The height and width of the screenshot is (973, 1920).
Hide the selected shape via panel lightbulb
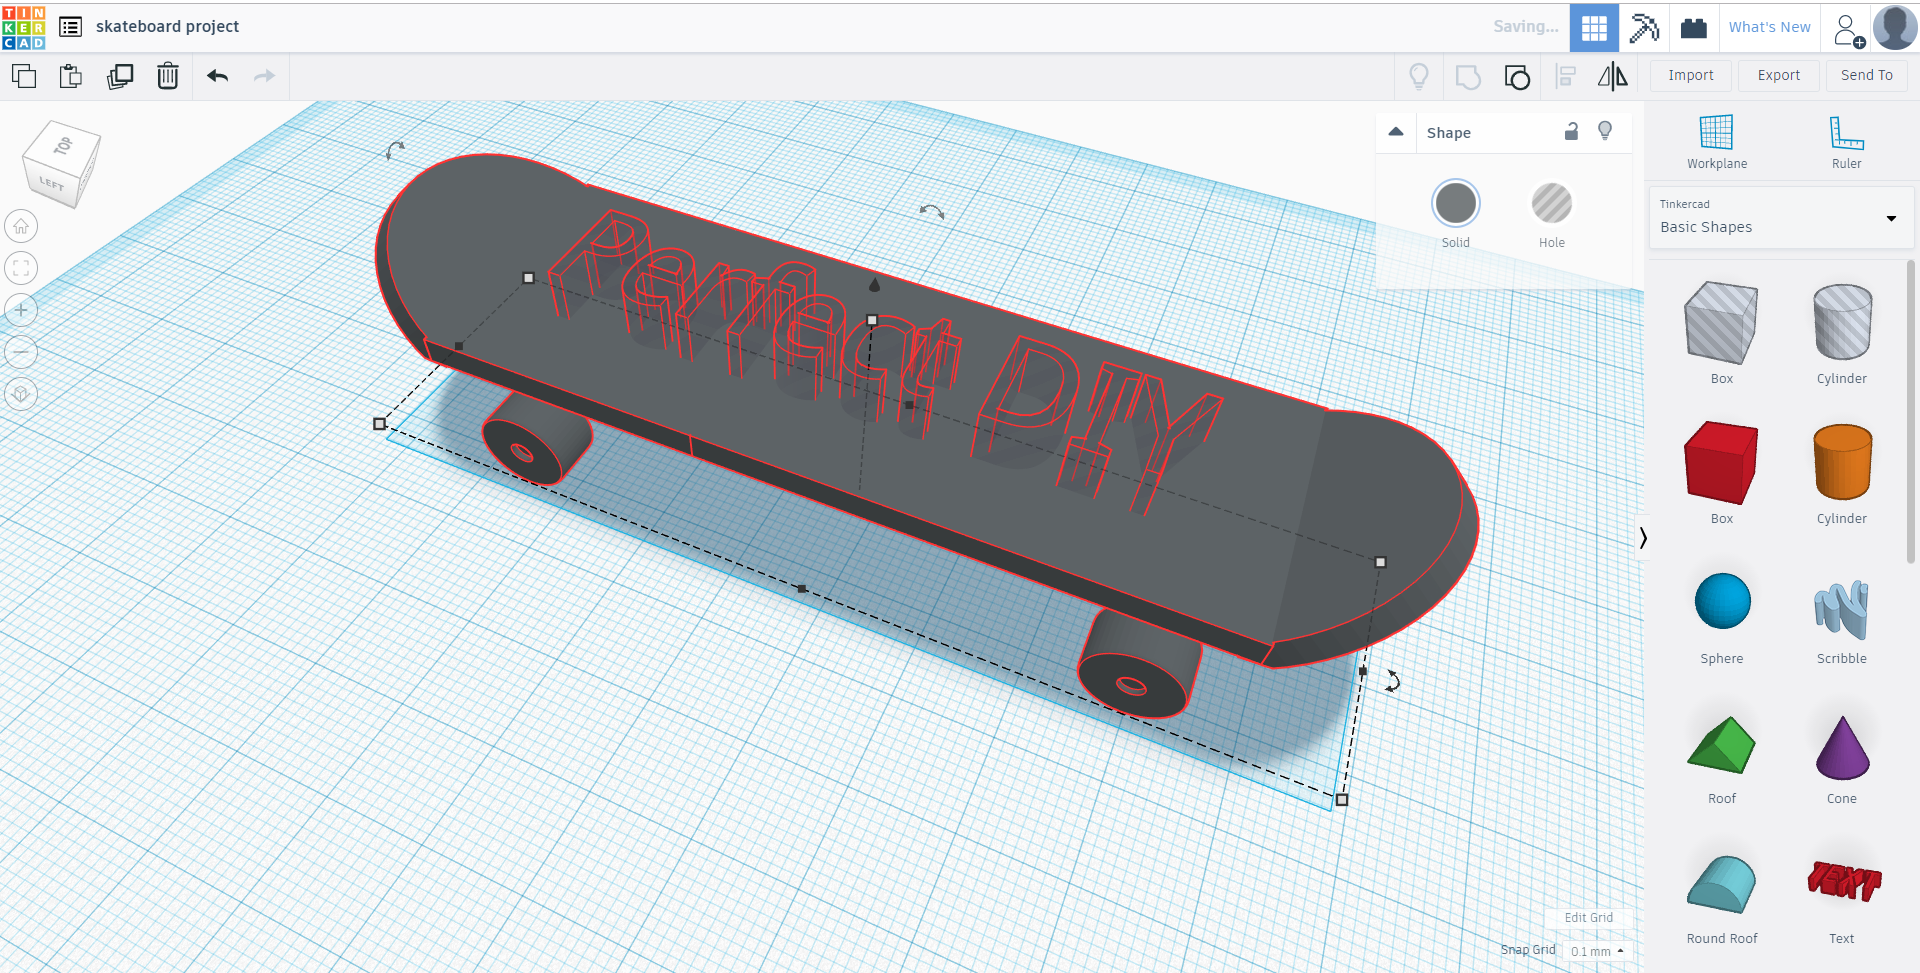pos(1605,132)
